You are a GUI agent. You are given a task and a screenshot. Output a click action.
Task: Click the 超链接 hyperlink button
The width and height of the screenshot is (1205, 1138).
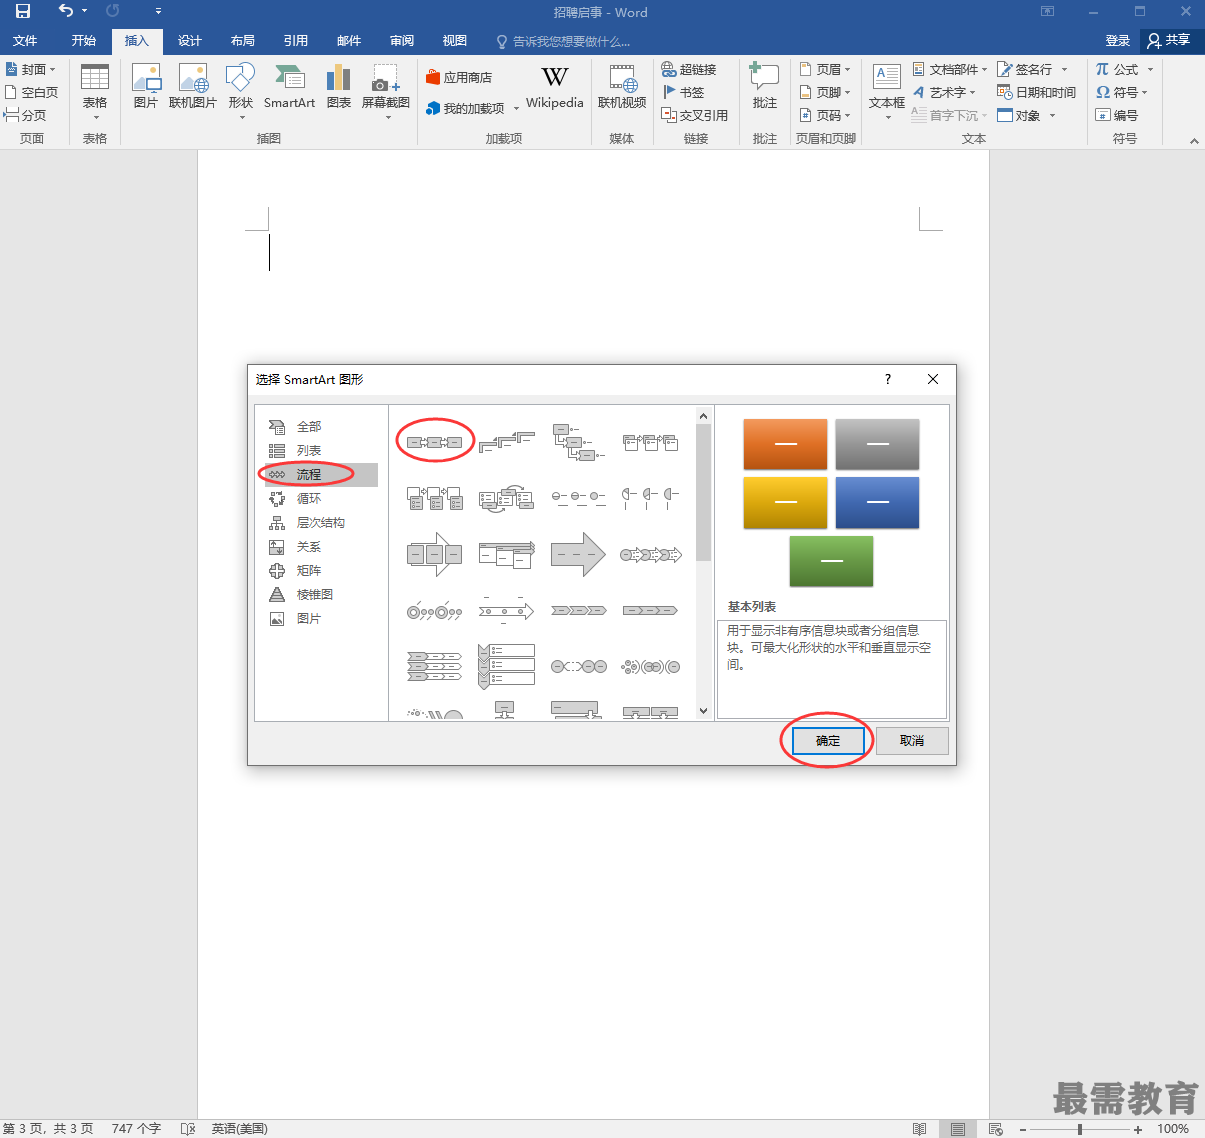(689, 69)
